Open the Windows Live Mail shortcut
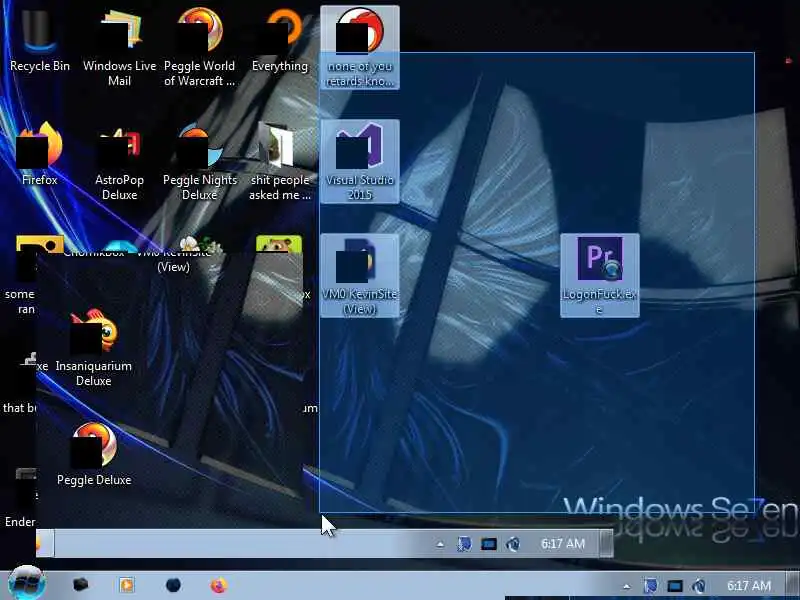This screenshot has height=600, width=800. click(x=119, y=48)
